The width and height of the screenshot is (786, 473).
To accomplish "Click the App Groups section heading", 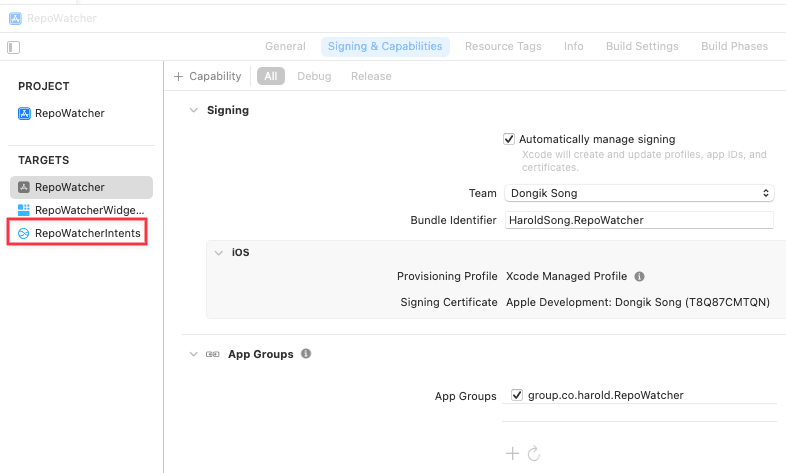I will coord(261,354).
